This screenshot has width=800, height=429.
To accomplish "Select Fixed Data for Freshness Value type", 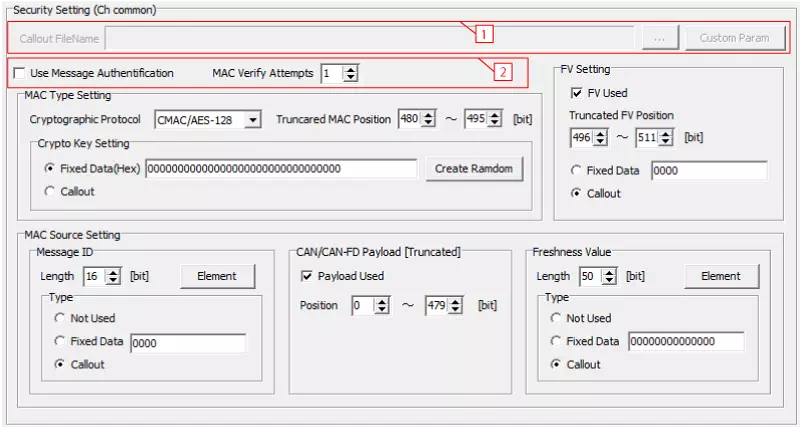I will coord(556,341).
